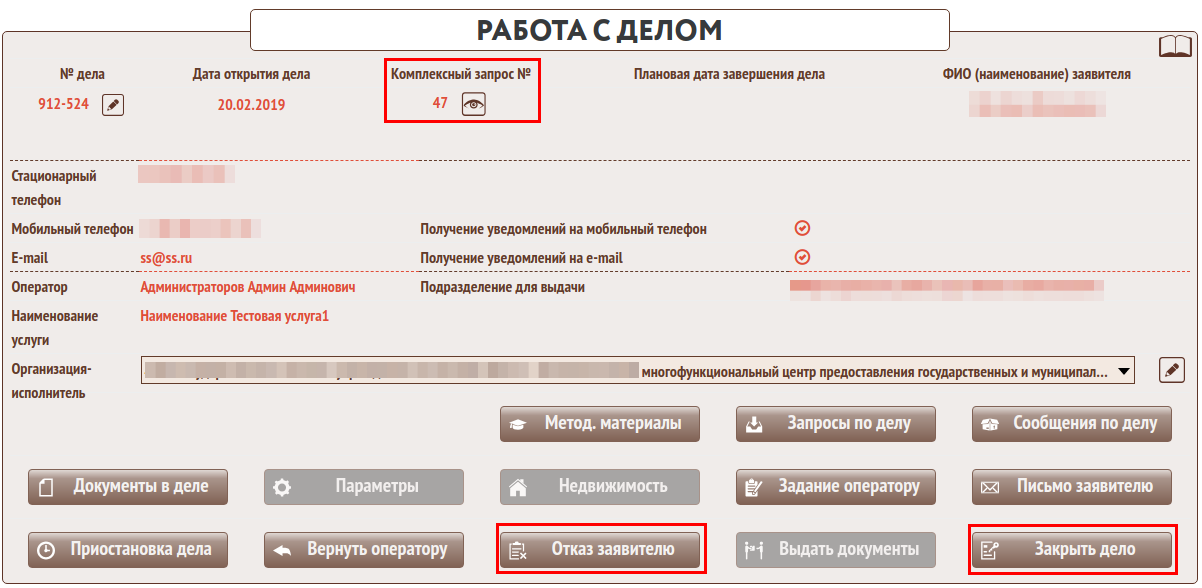Viewport: 1202px width, 588px height.
Task: Click the Недвижимость button
Action: (600, 487)
